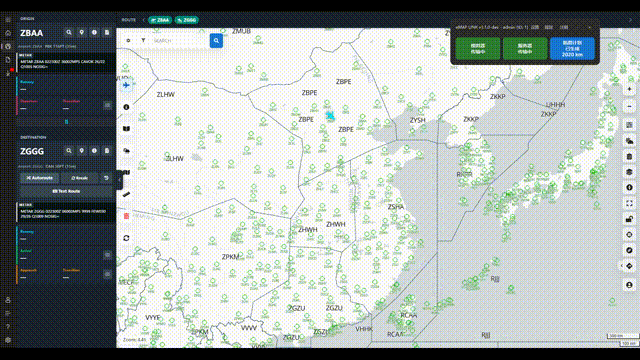Click the blue map search button
This screenshot has height=360, width=640.
click(216, 41)
